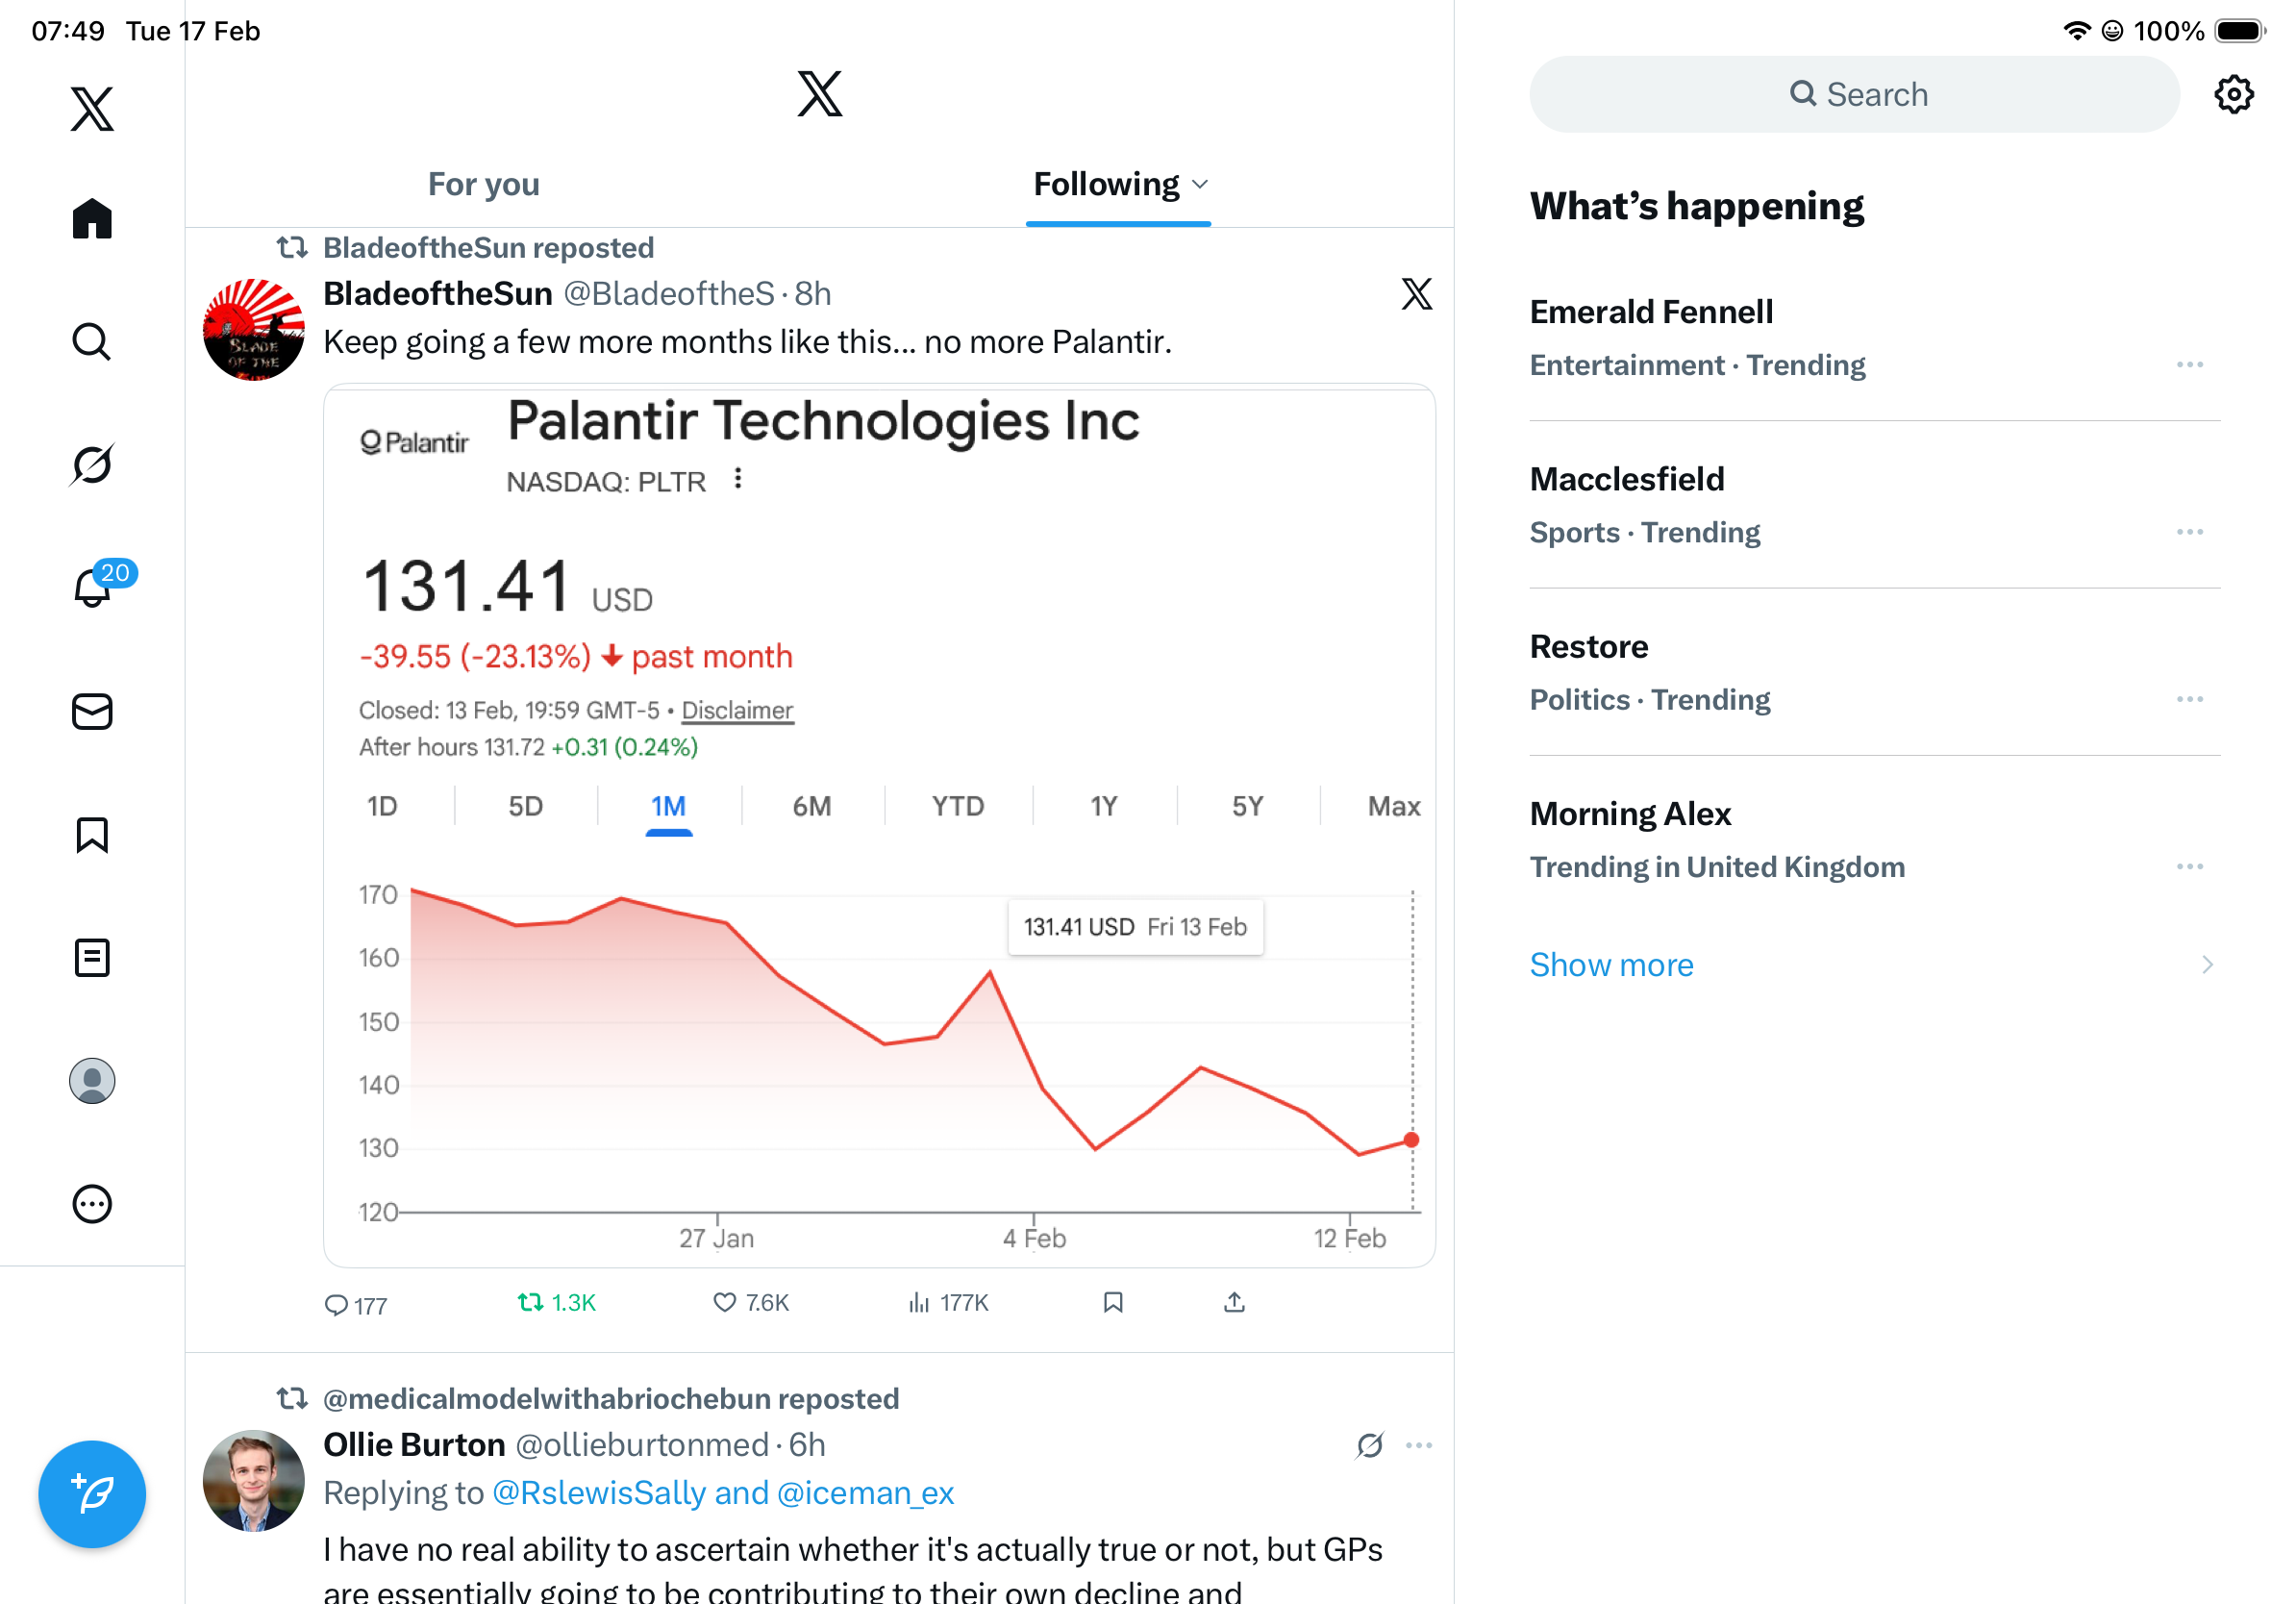Tap the blue compose post button
This screenshot has height=1604, width=2296.
point(92,1494)
